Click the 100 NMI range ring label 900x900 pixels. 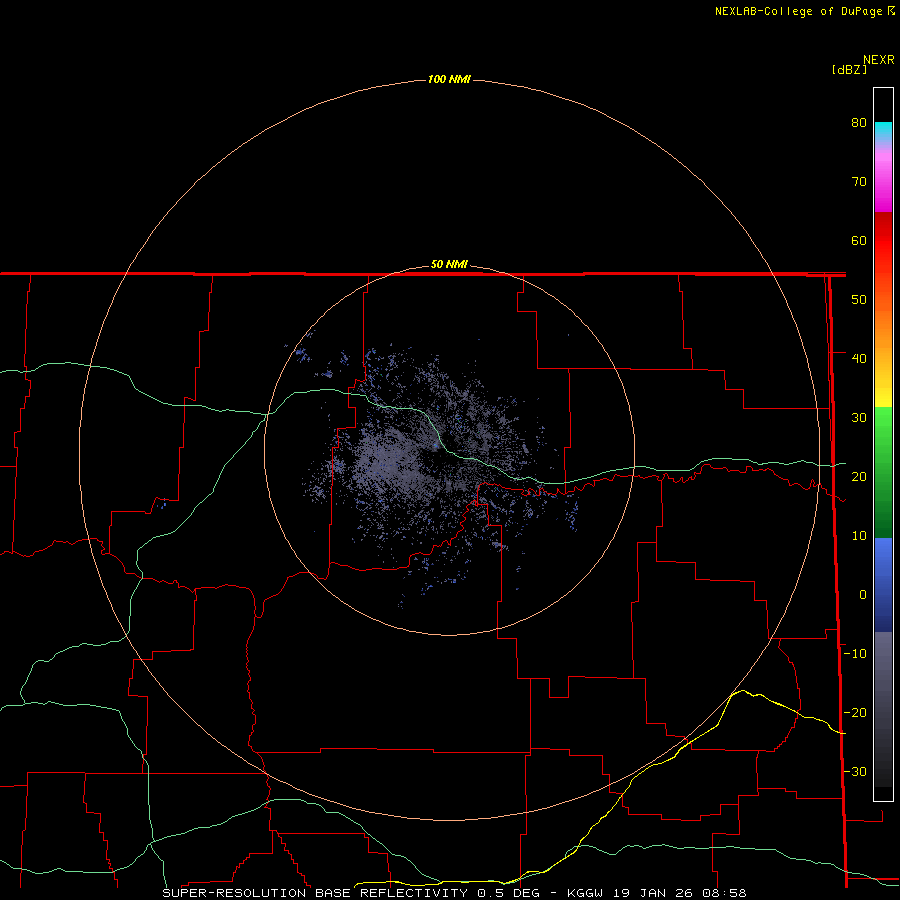(449, 79)
